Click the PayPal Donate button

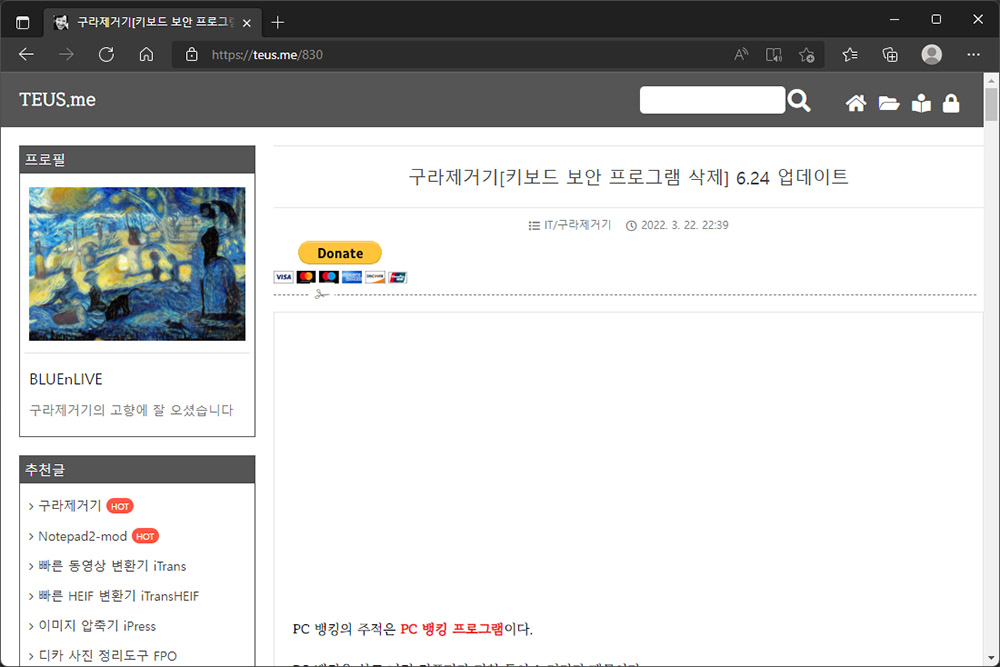[x=340, y=253]
